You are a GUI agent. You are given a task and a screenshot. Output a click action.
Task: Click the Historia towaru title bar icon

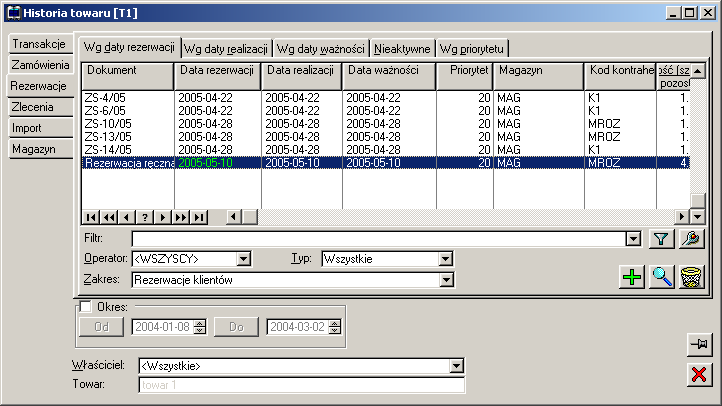14,13
